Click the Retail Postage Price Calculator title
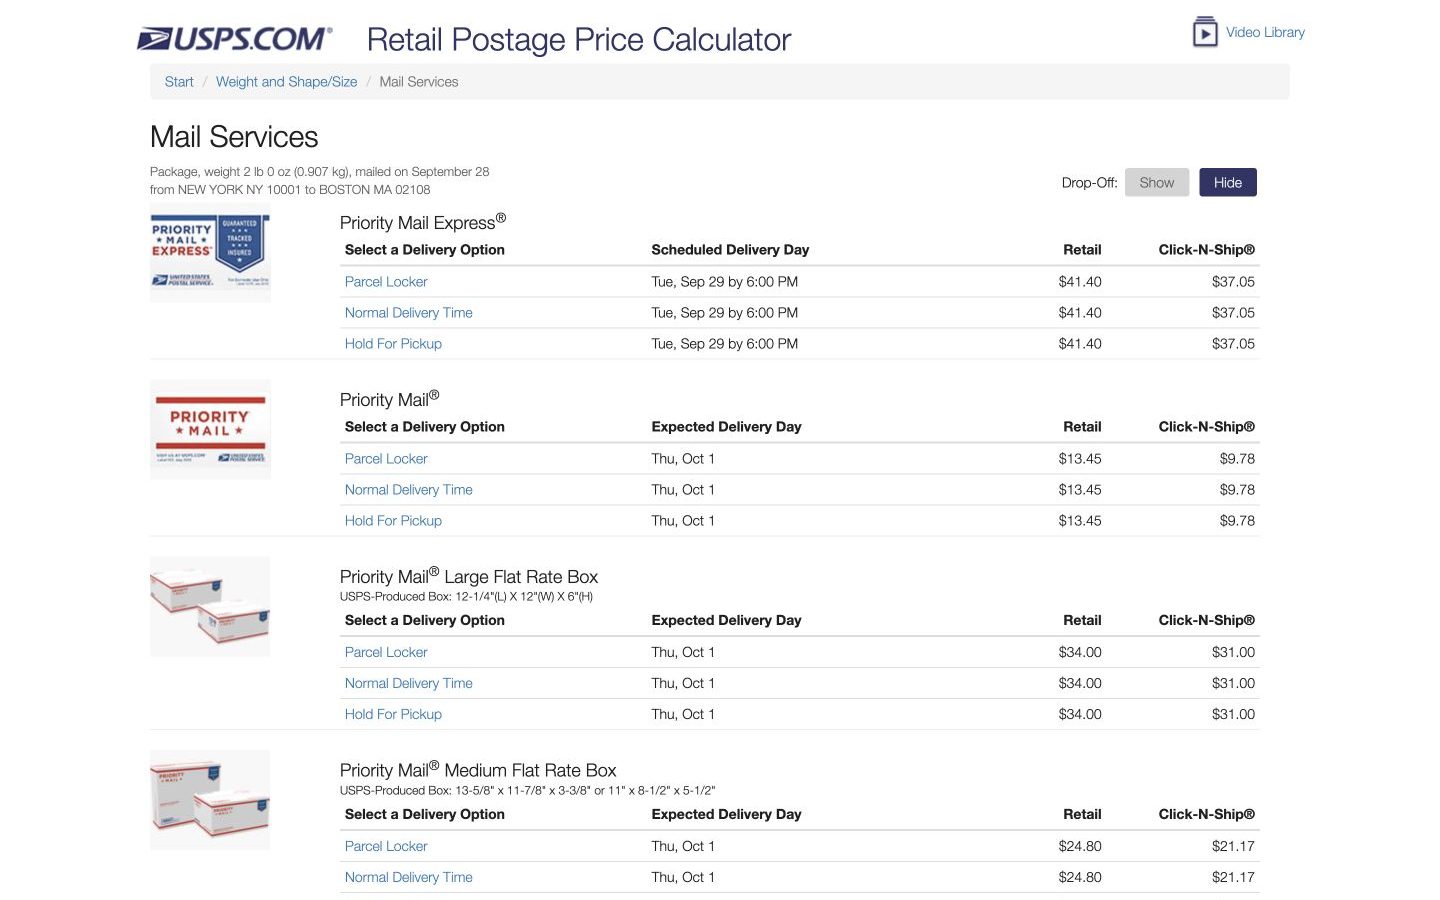Screen dimensions: 1440x900 tap(579, 40)
